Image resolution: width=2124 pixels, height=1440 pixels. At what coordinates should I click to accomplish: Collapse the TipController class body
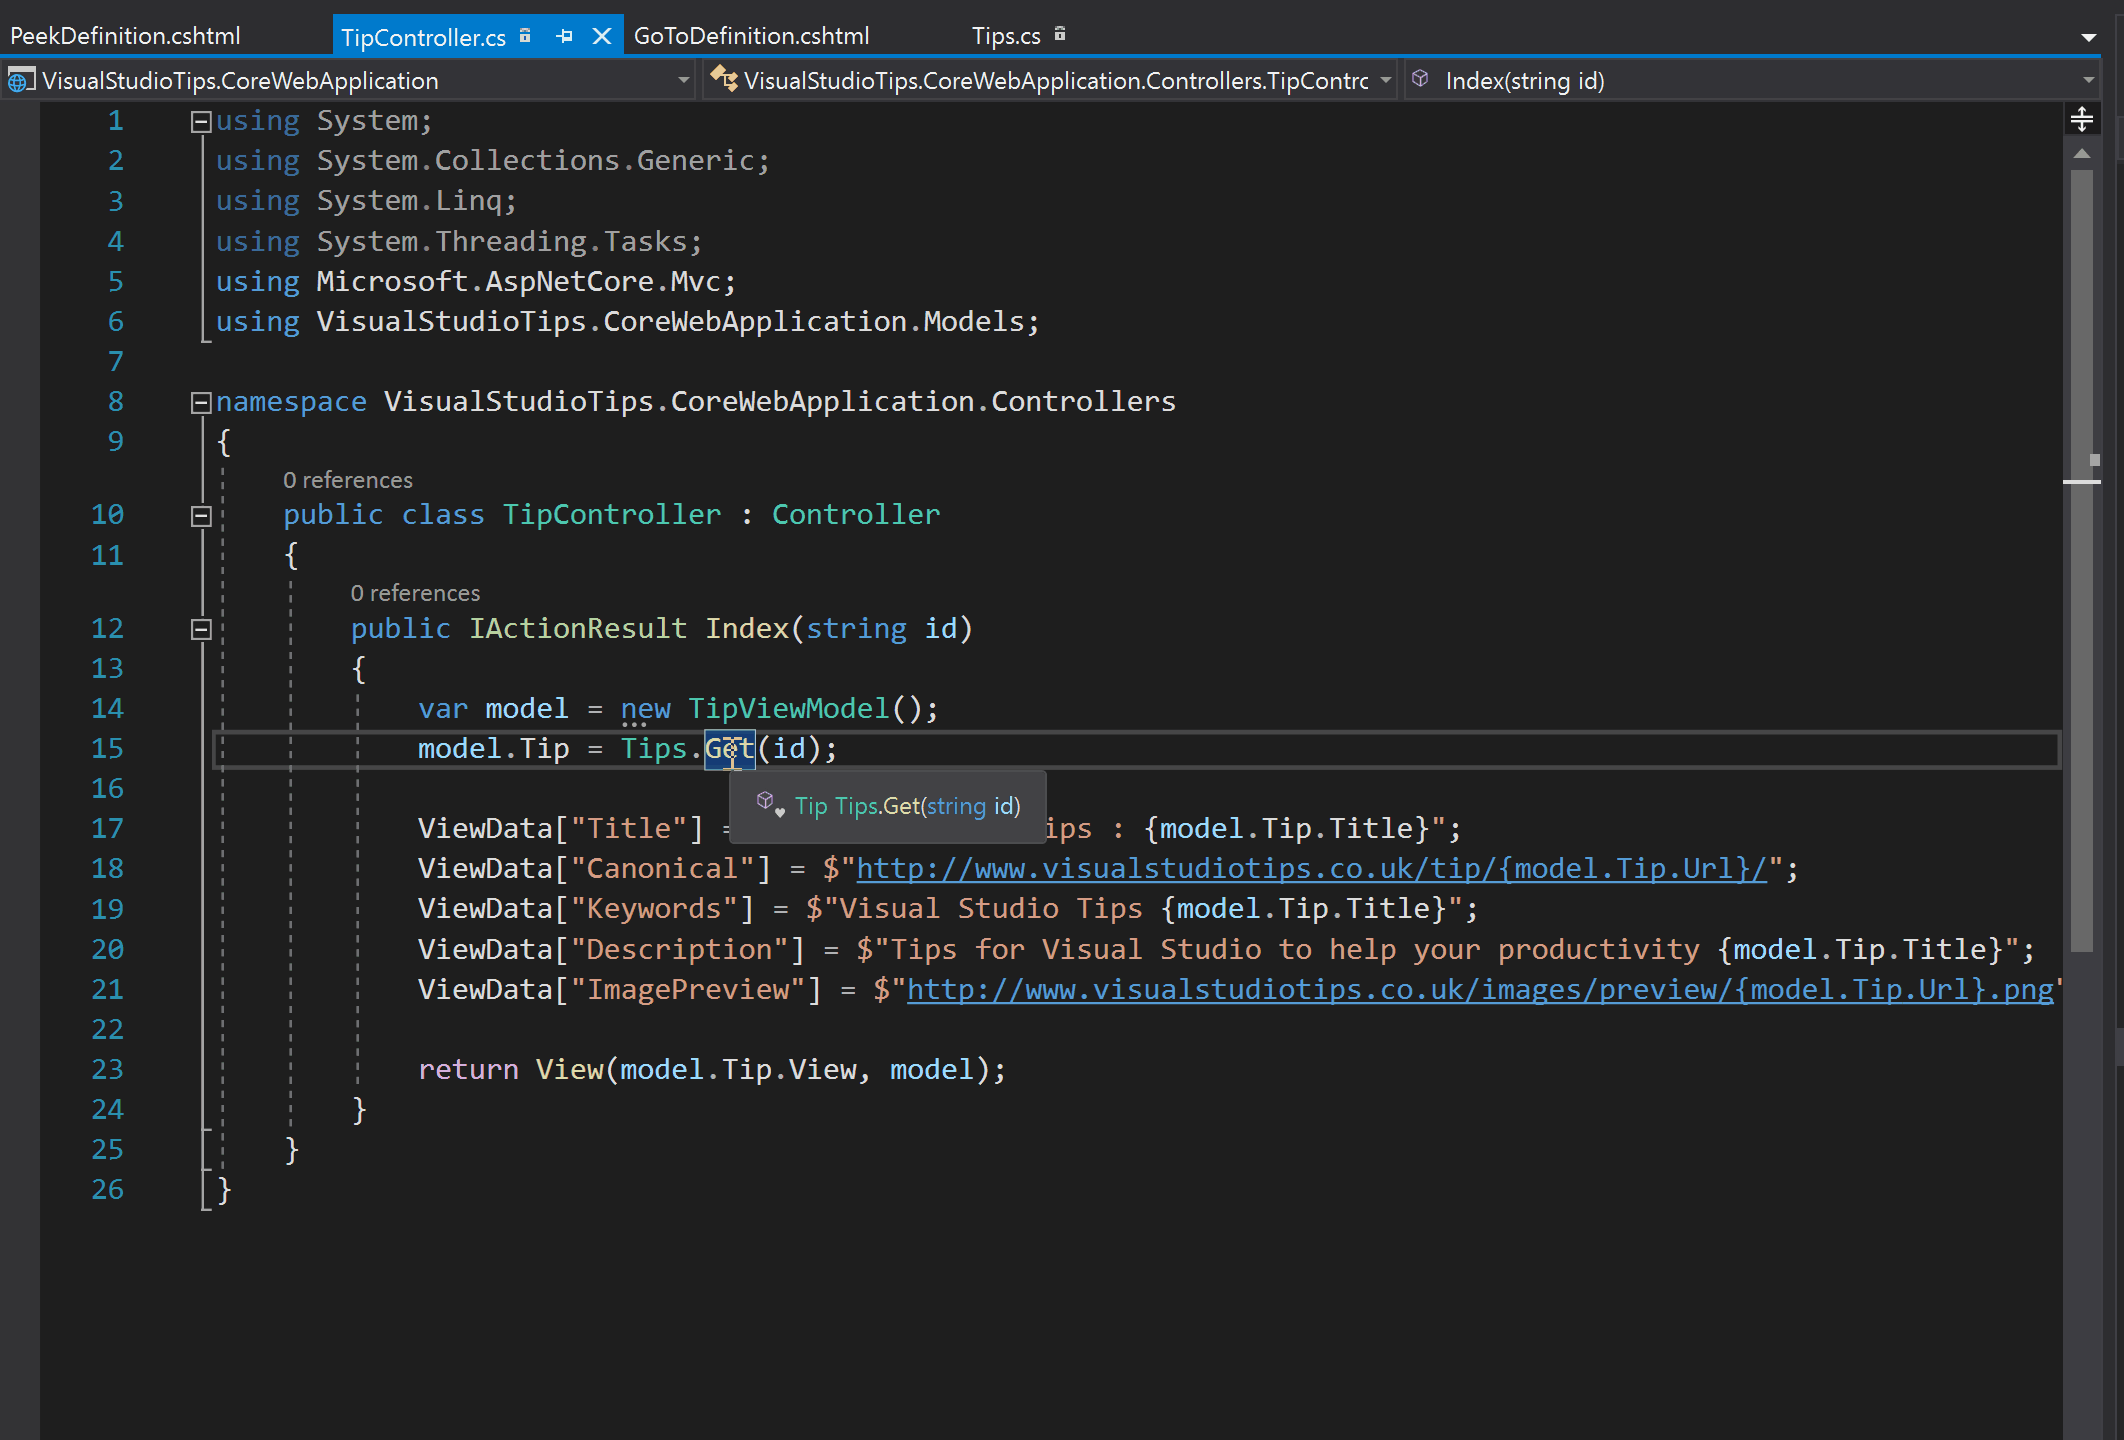(200, 514)
